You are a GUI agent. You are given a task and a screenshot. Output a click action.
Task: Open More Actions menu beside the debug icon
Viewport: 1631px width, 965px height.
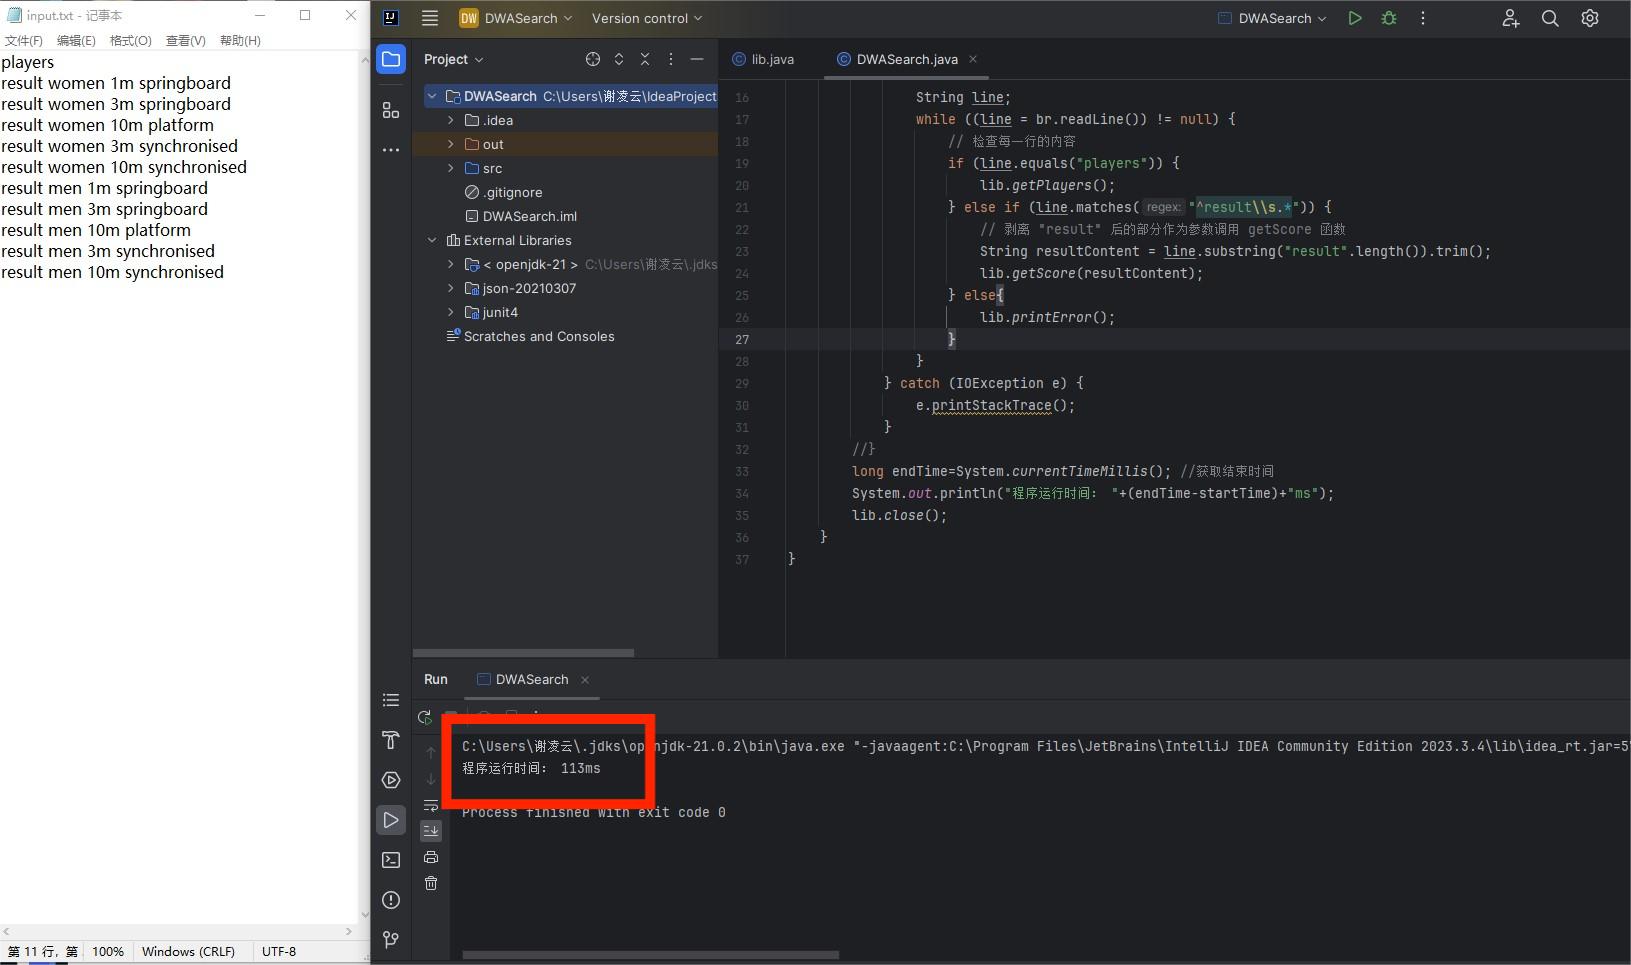pyautogui.click(x=1423, y=18)
